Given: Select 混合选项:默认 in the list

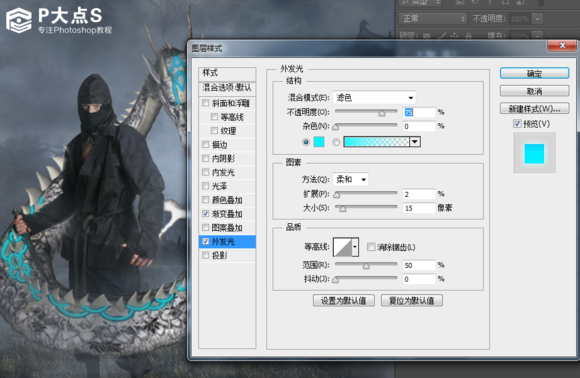Looking at the screenshot, I should (227, 88).
